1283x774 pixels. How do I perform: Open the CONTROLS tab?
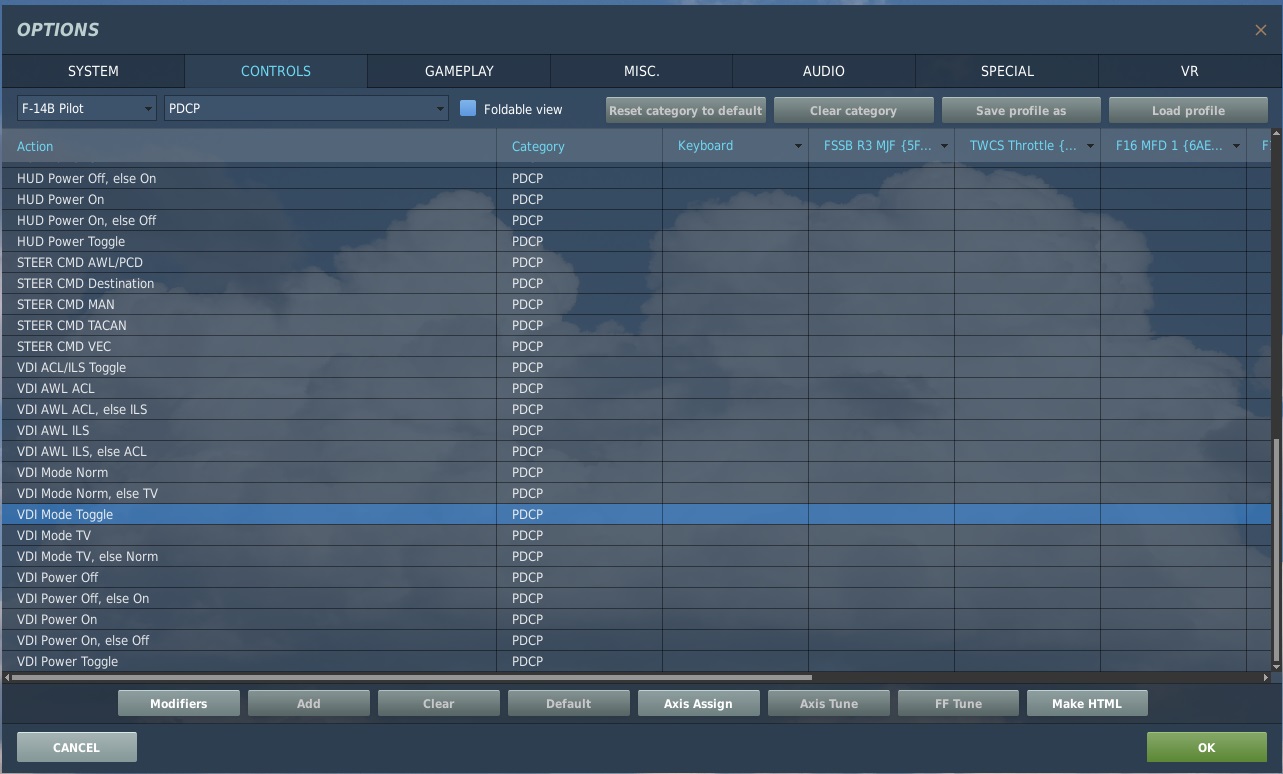tap(276, 71)
